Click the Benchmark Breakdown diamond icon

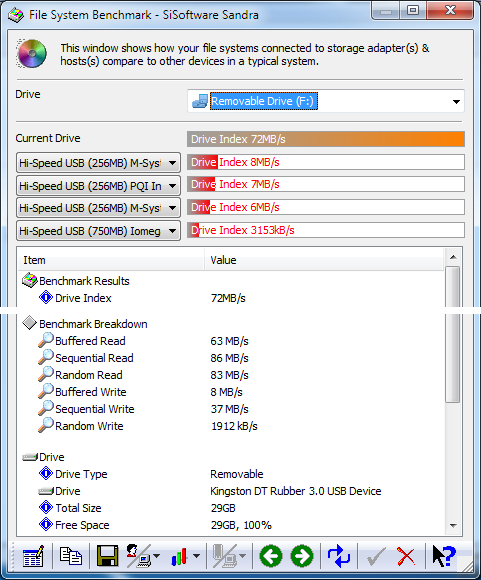point(30,323)
